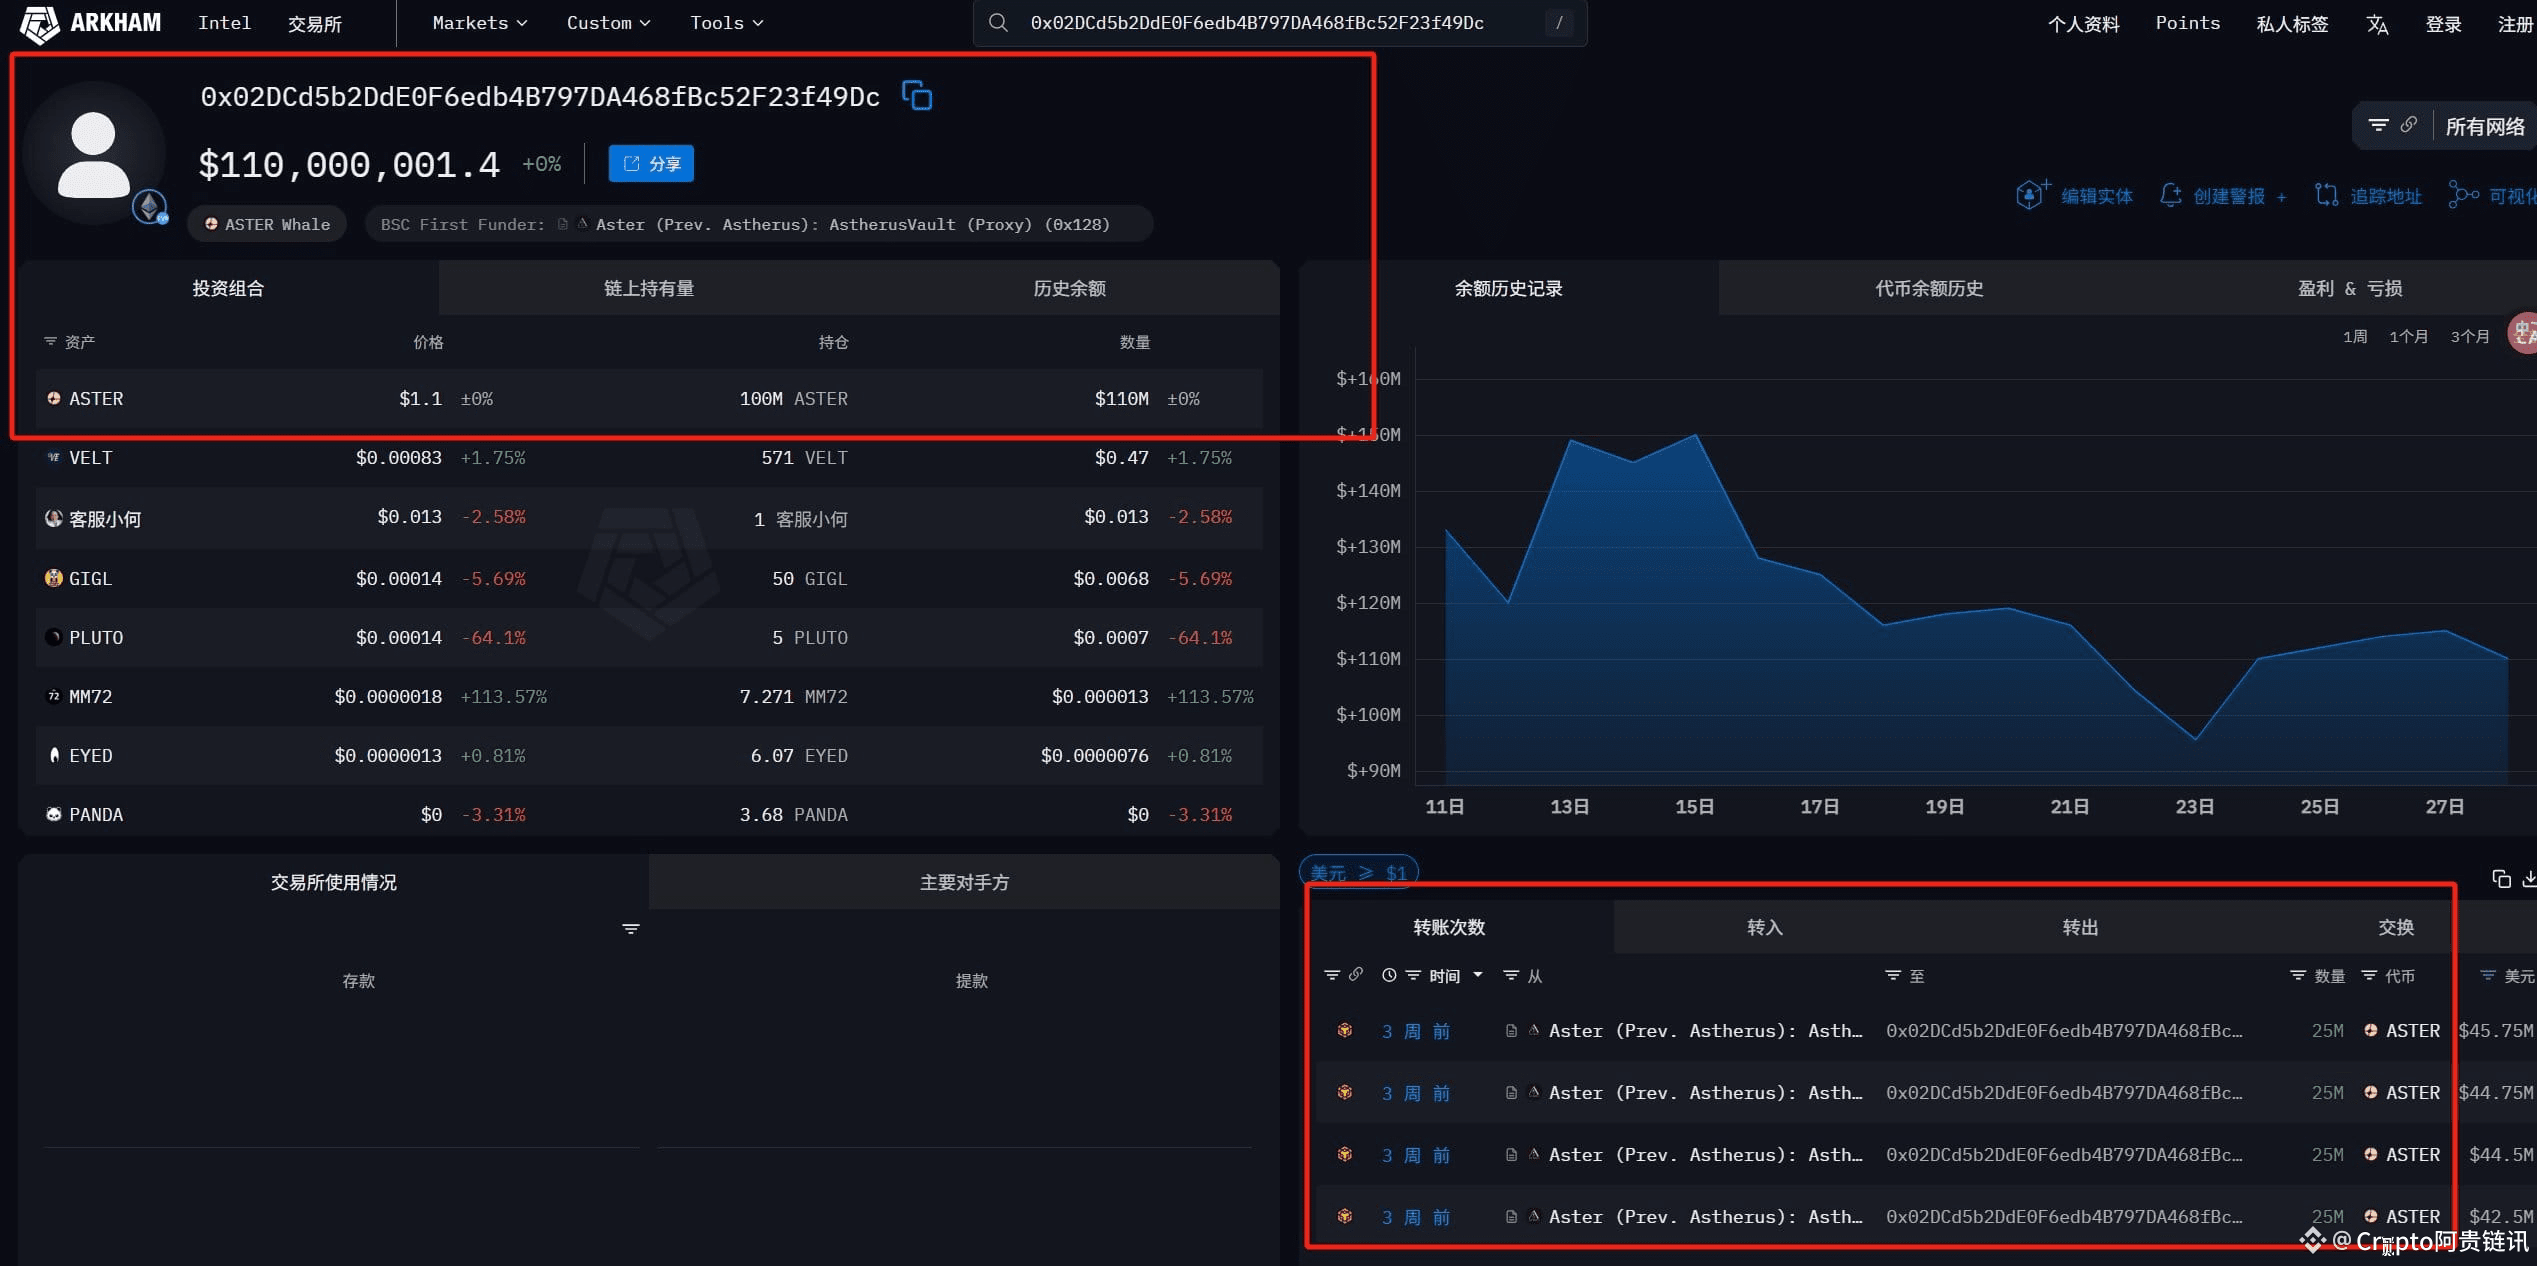Image resolution: width=2537 pixels, height=1266 pixels.
Task: Open the filter icon in exchange usage panel
Action: click(631, 929)
